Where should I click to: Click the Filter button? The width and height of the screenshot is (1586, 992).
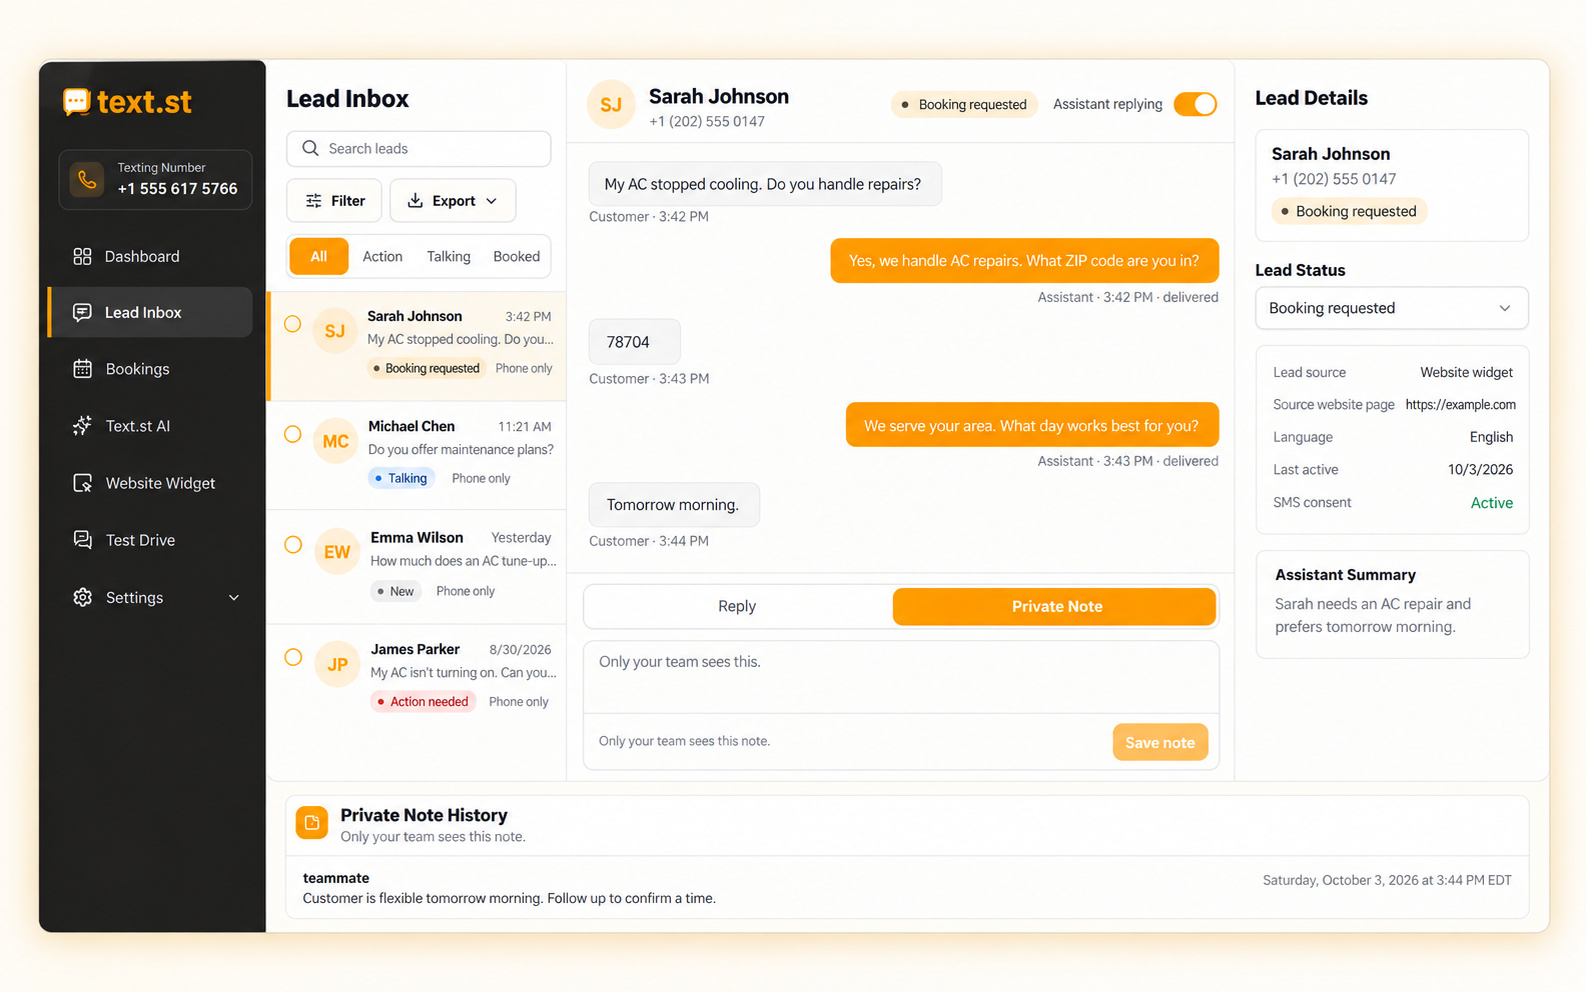click(335, 201)
